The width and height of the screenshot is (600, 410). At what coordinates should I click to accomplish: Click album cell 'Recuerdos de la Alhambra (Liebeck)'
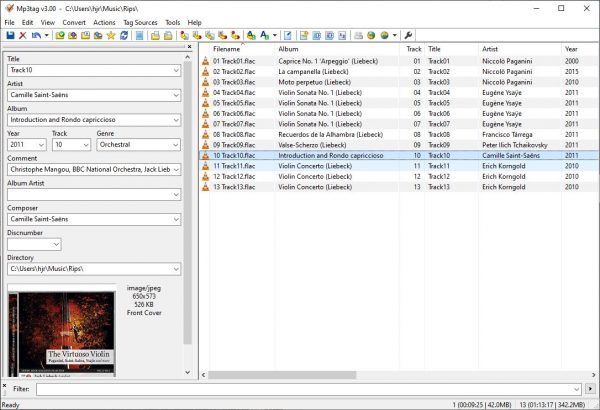(x=331, y=134)
